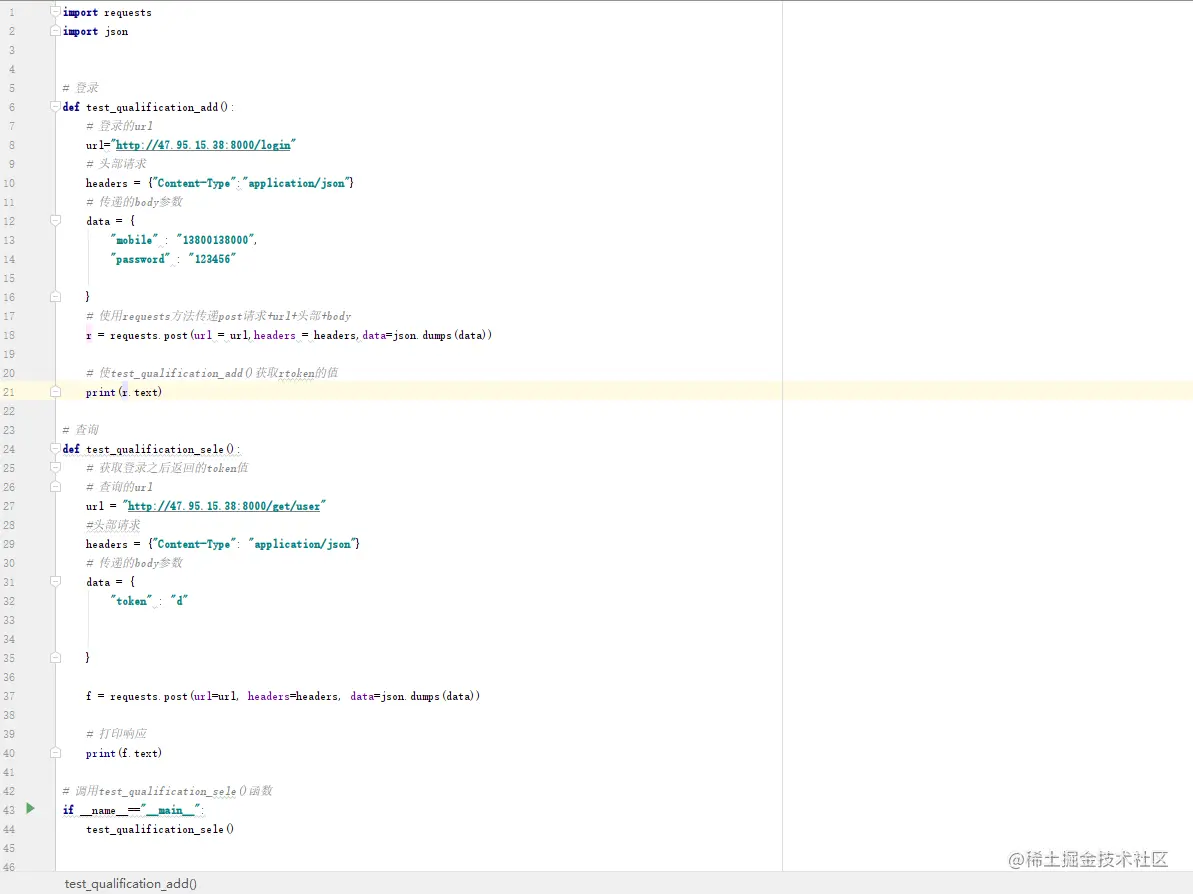1193x894 pixels.
Task: Collapse the token data dictionary
Action: [x=56, y=582]
